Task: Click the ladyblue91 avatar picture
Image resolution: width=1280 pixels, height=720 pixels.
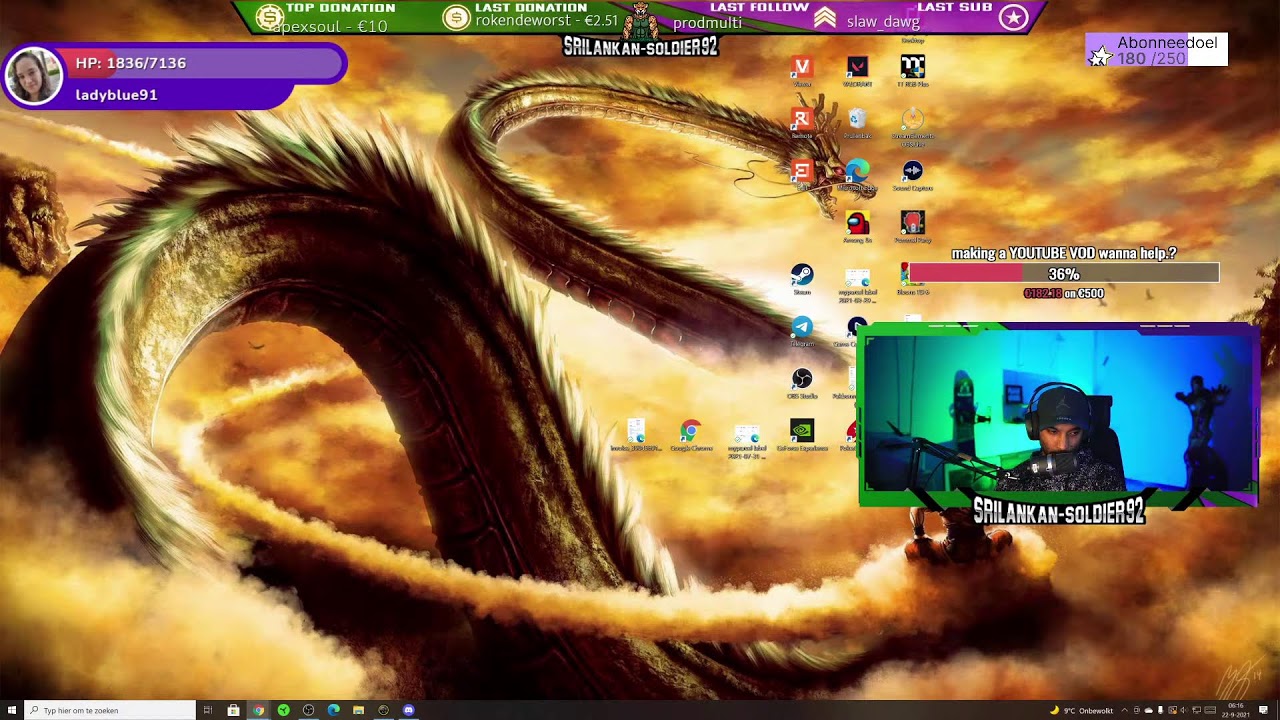Action: [x=34, y=76]
